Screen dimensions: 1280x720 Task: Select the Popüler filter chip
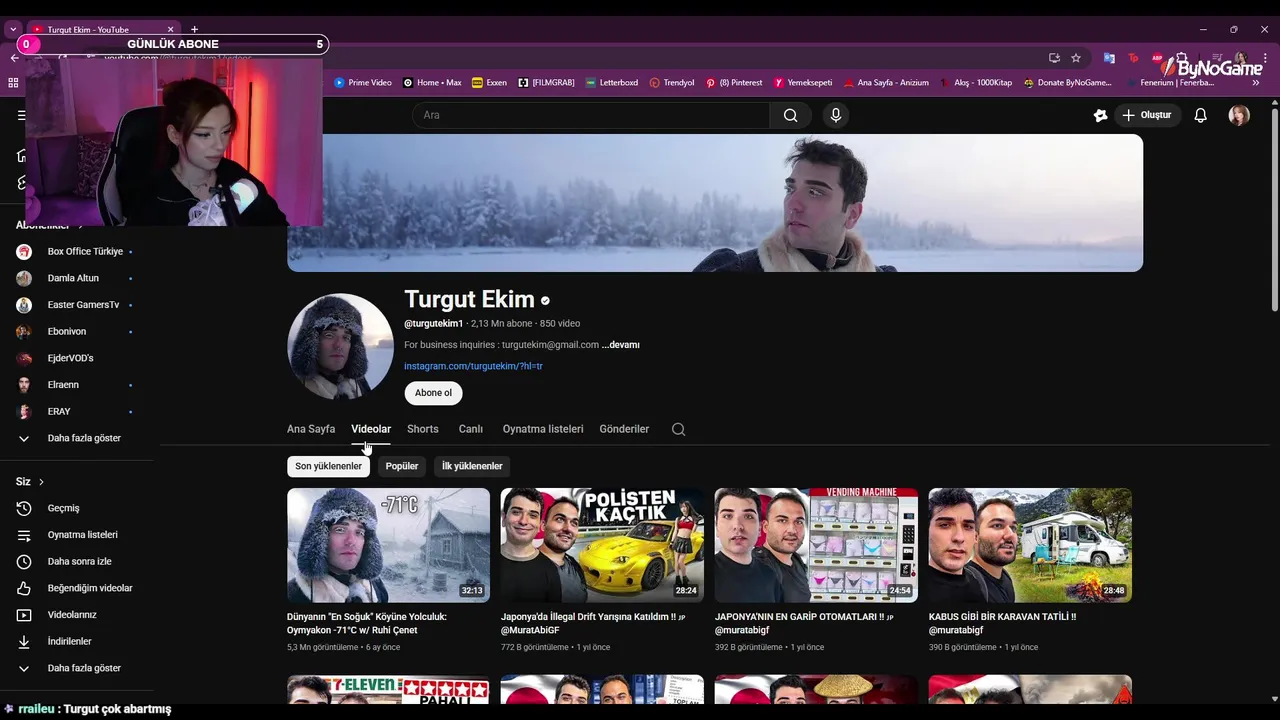pyautogui.click(x=402, y=466)
